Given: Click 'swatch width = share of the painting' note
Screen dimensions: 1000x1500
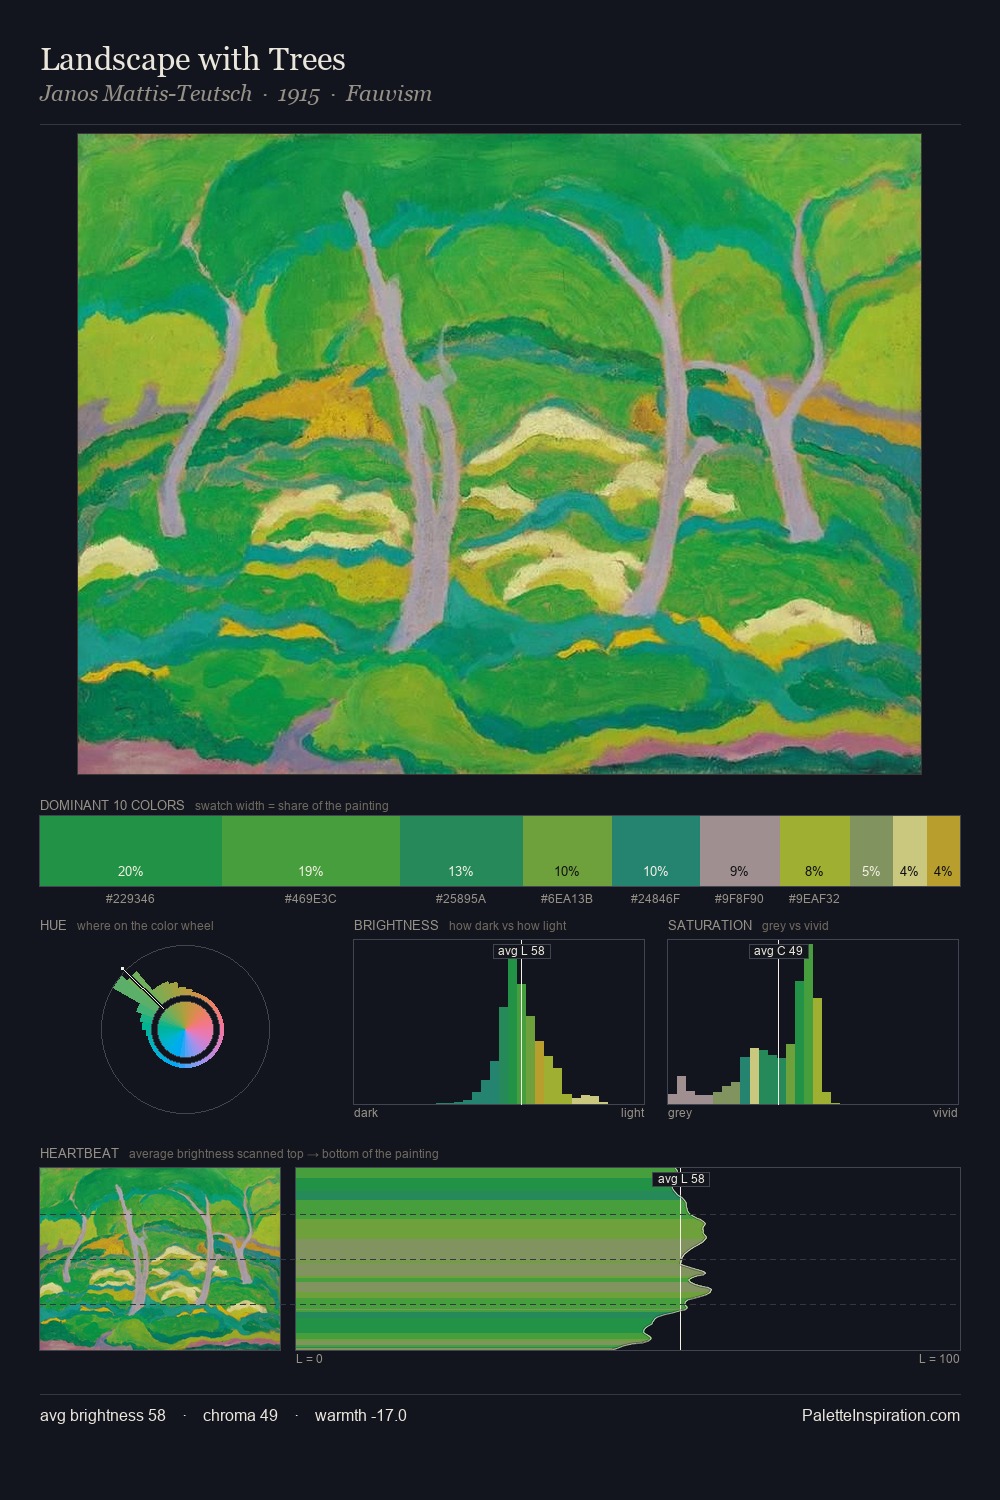Looking at the screenshot, I should pyautogui.click(x=292, y=806).
